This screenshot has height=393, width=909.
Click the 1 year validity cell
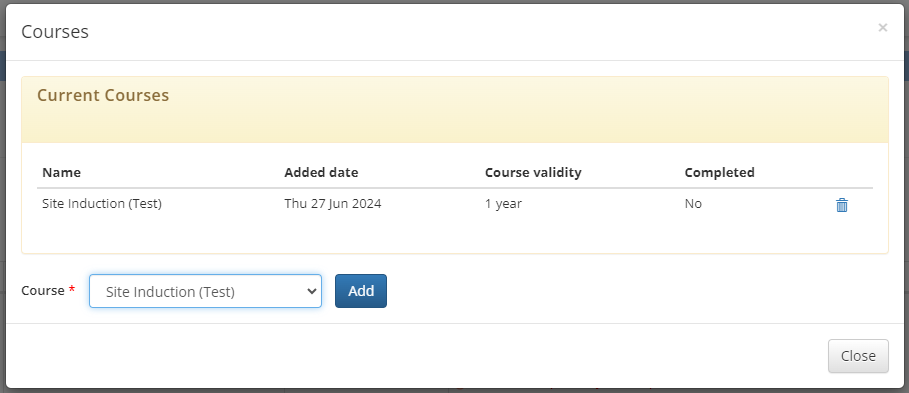pyautogui.click(x=503, y=203)
